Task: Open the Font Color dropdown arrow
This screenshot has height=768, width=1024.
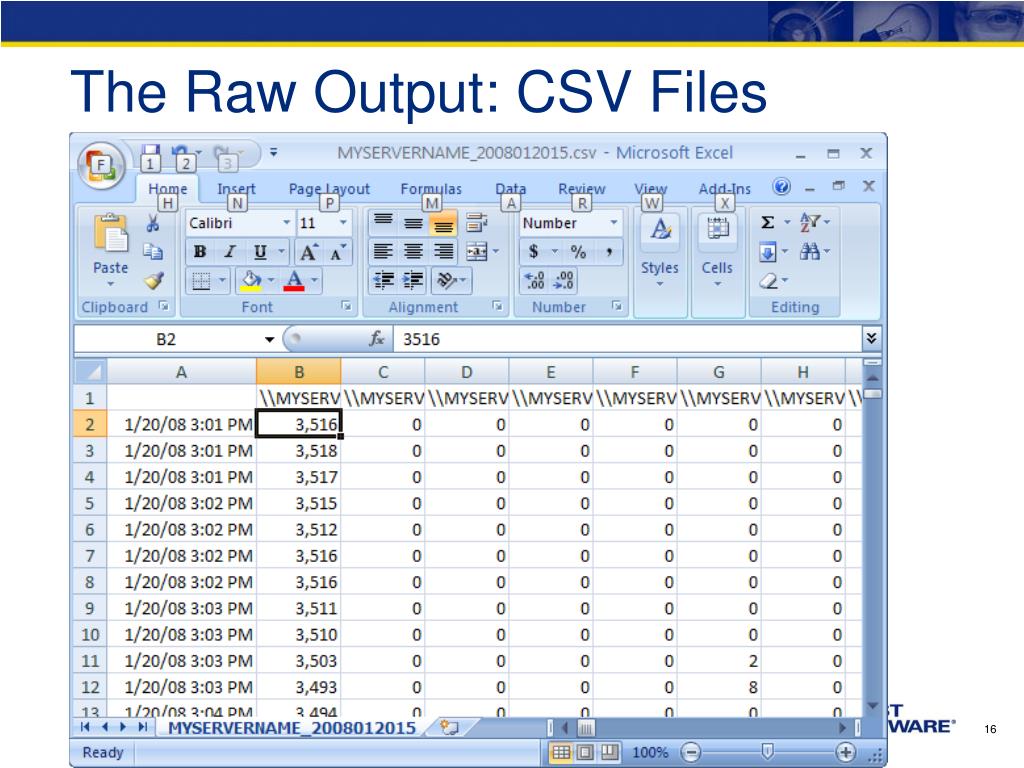Action: point(313,278)
